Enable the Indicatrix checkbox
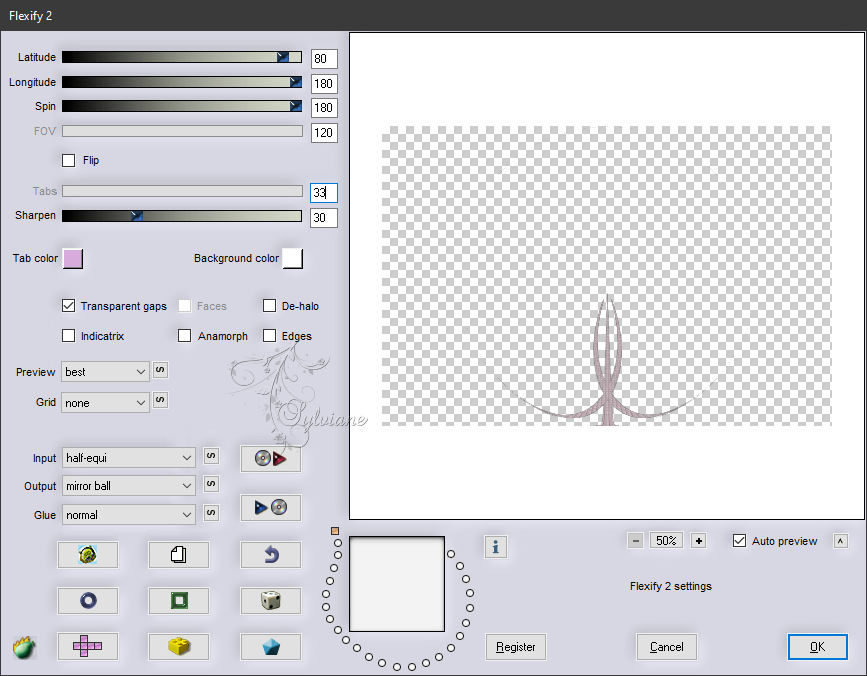This screenshot has height=676, width=867. 69,336
